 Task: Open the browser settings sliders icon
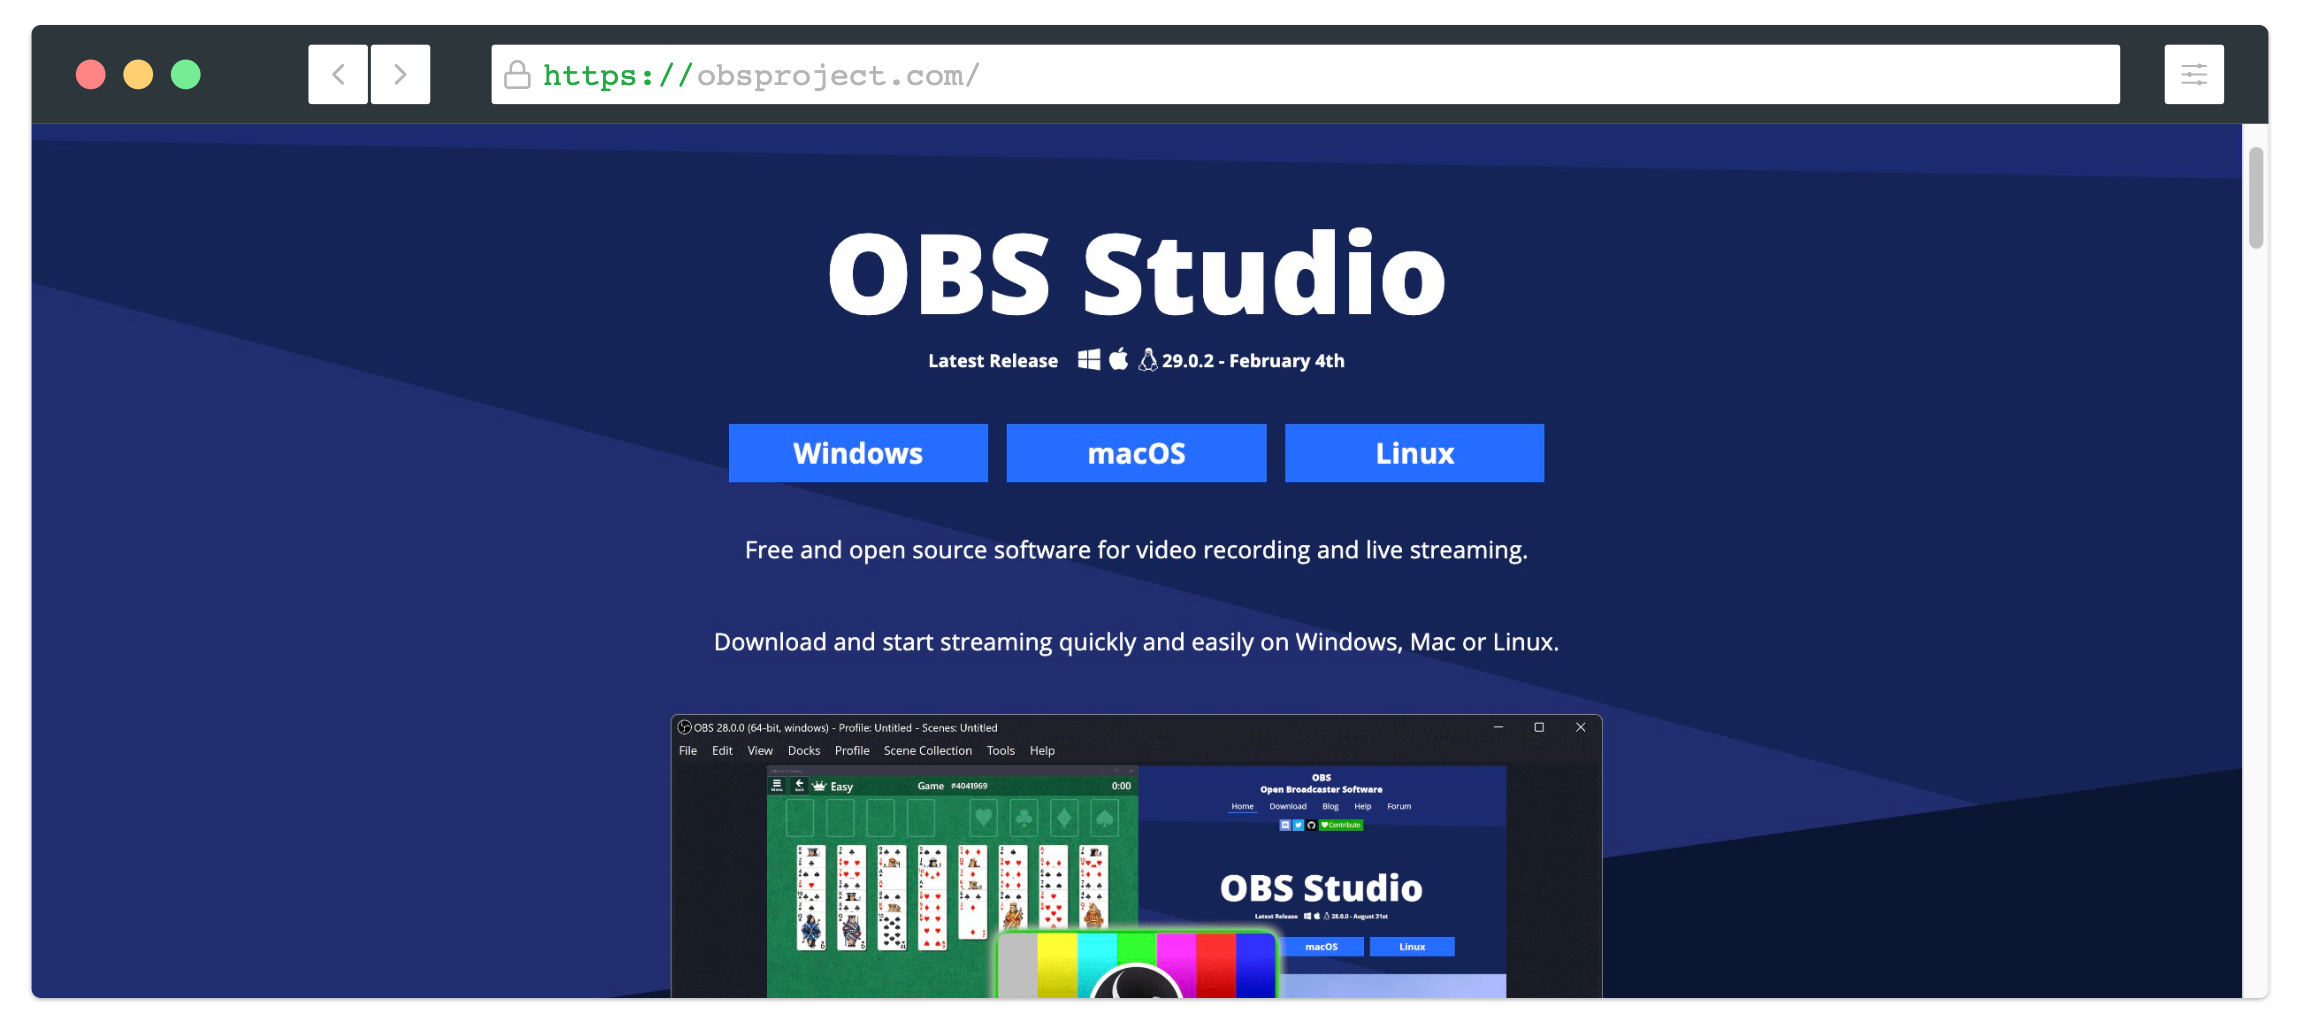pos(2194,74)
